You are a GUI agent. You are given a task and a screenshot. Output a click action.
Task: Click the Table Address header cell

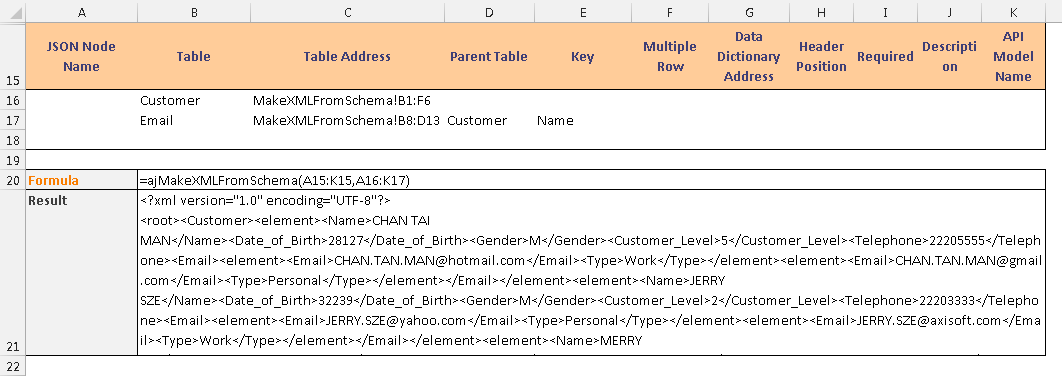[347, 56]
